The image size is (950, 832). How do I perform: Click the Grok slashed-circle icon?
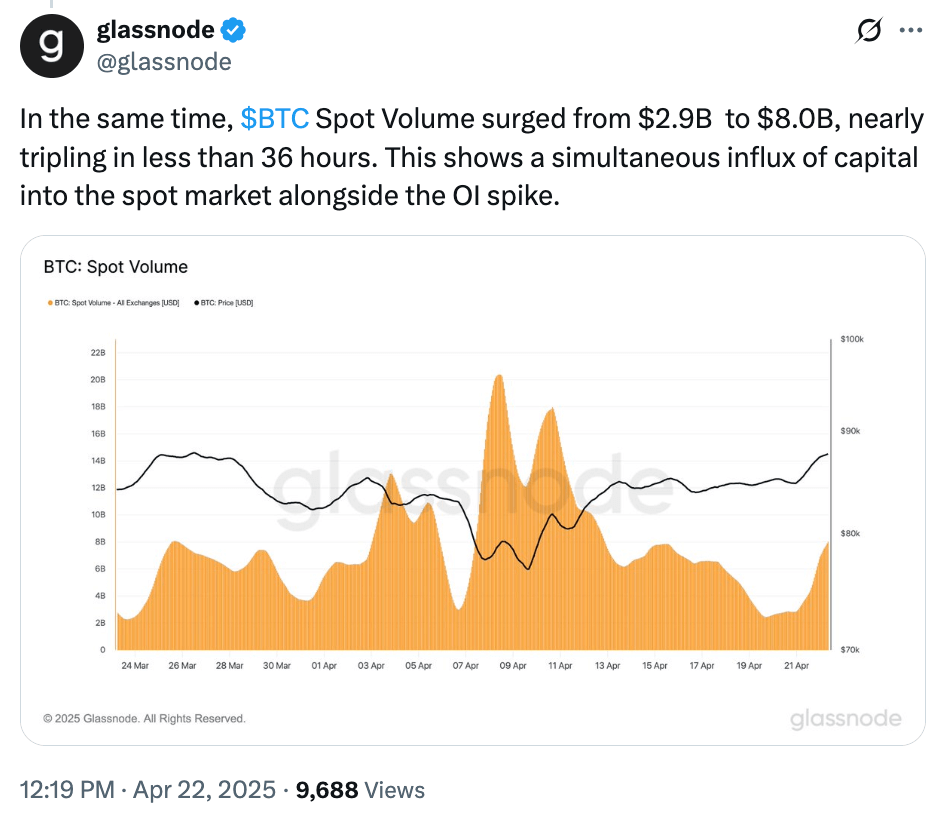[868, 32]
